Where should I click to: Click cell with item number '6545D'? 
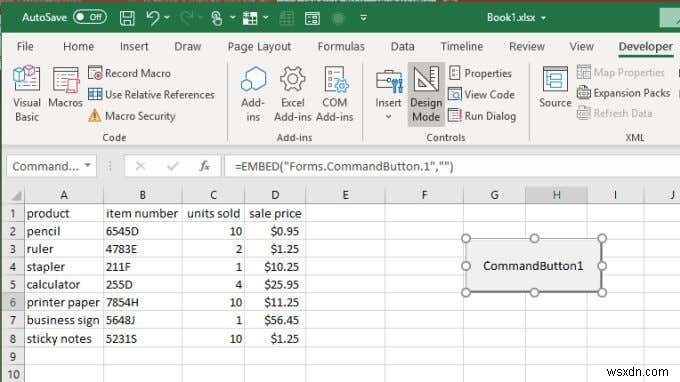(142, 231)
